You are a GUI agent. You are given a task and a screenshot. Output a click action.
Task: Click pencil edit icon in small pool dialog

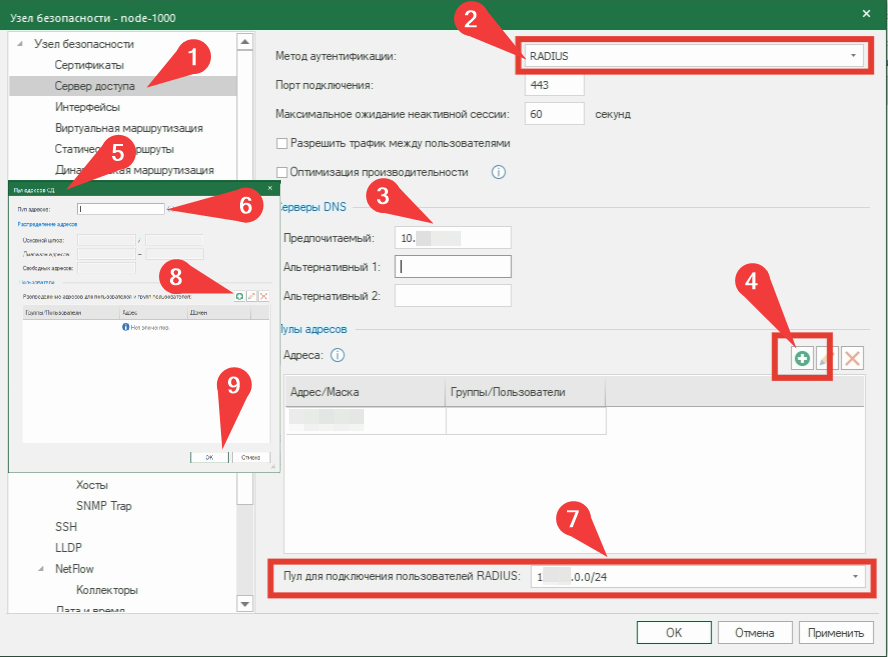point(251,296)
